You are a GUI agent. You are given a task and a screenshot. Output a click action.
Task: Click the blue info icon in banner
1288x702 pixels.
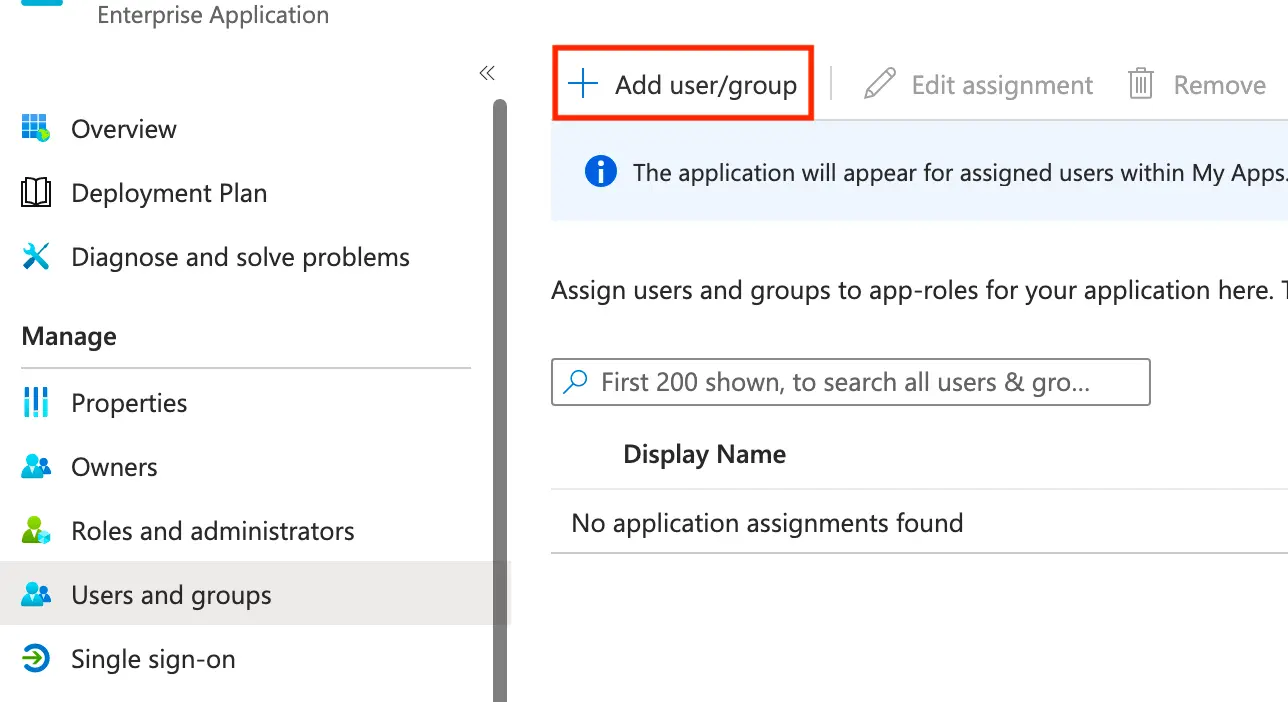(x=600, y=172)
